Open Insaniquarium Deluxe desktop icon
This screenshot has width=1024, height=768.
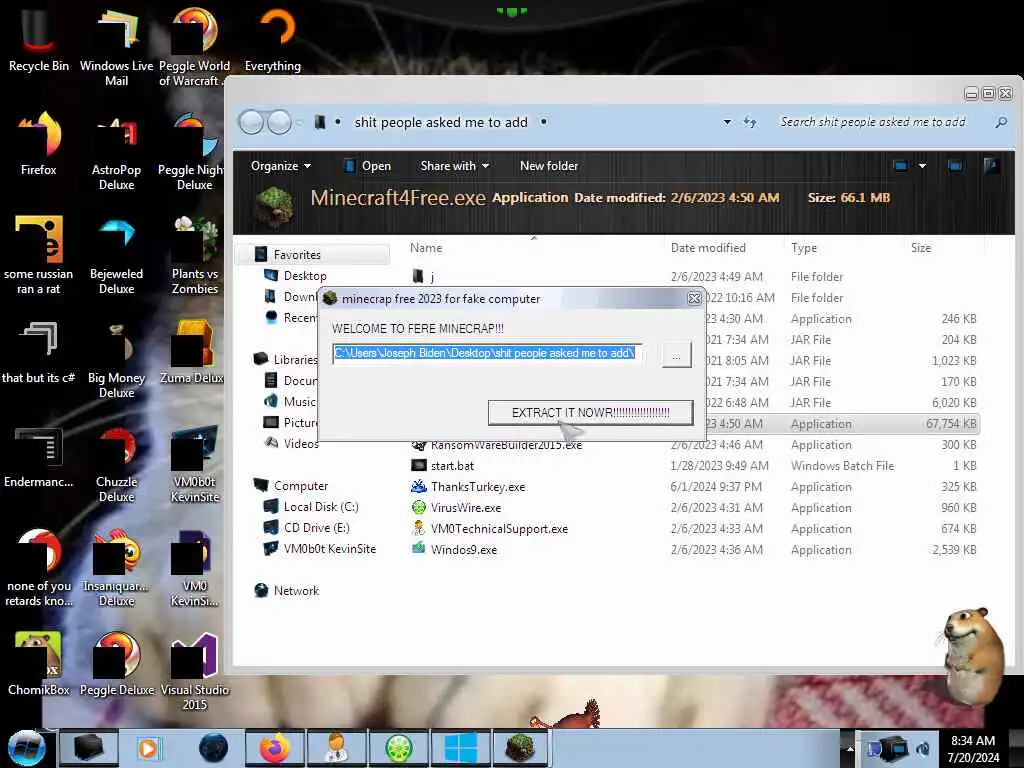tap(116, 568)
